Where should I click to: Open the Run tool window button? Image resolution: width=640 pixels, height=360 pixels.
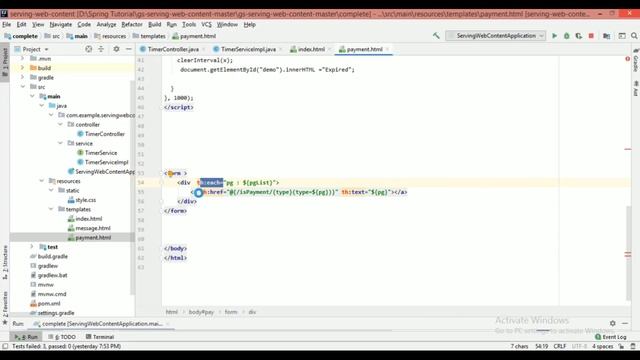click(x=26, y=337)
